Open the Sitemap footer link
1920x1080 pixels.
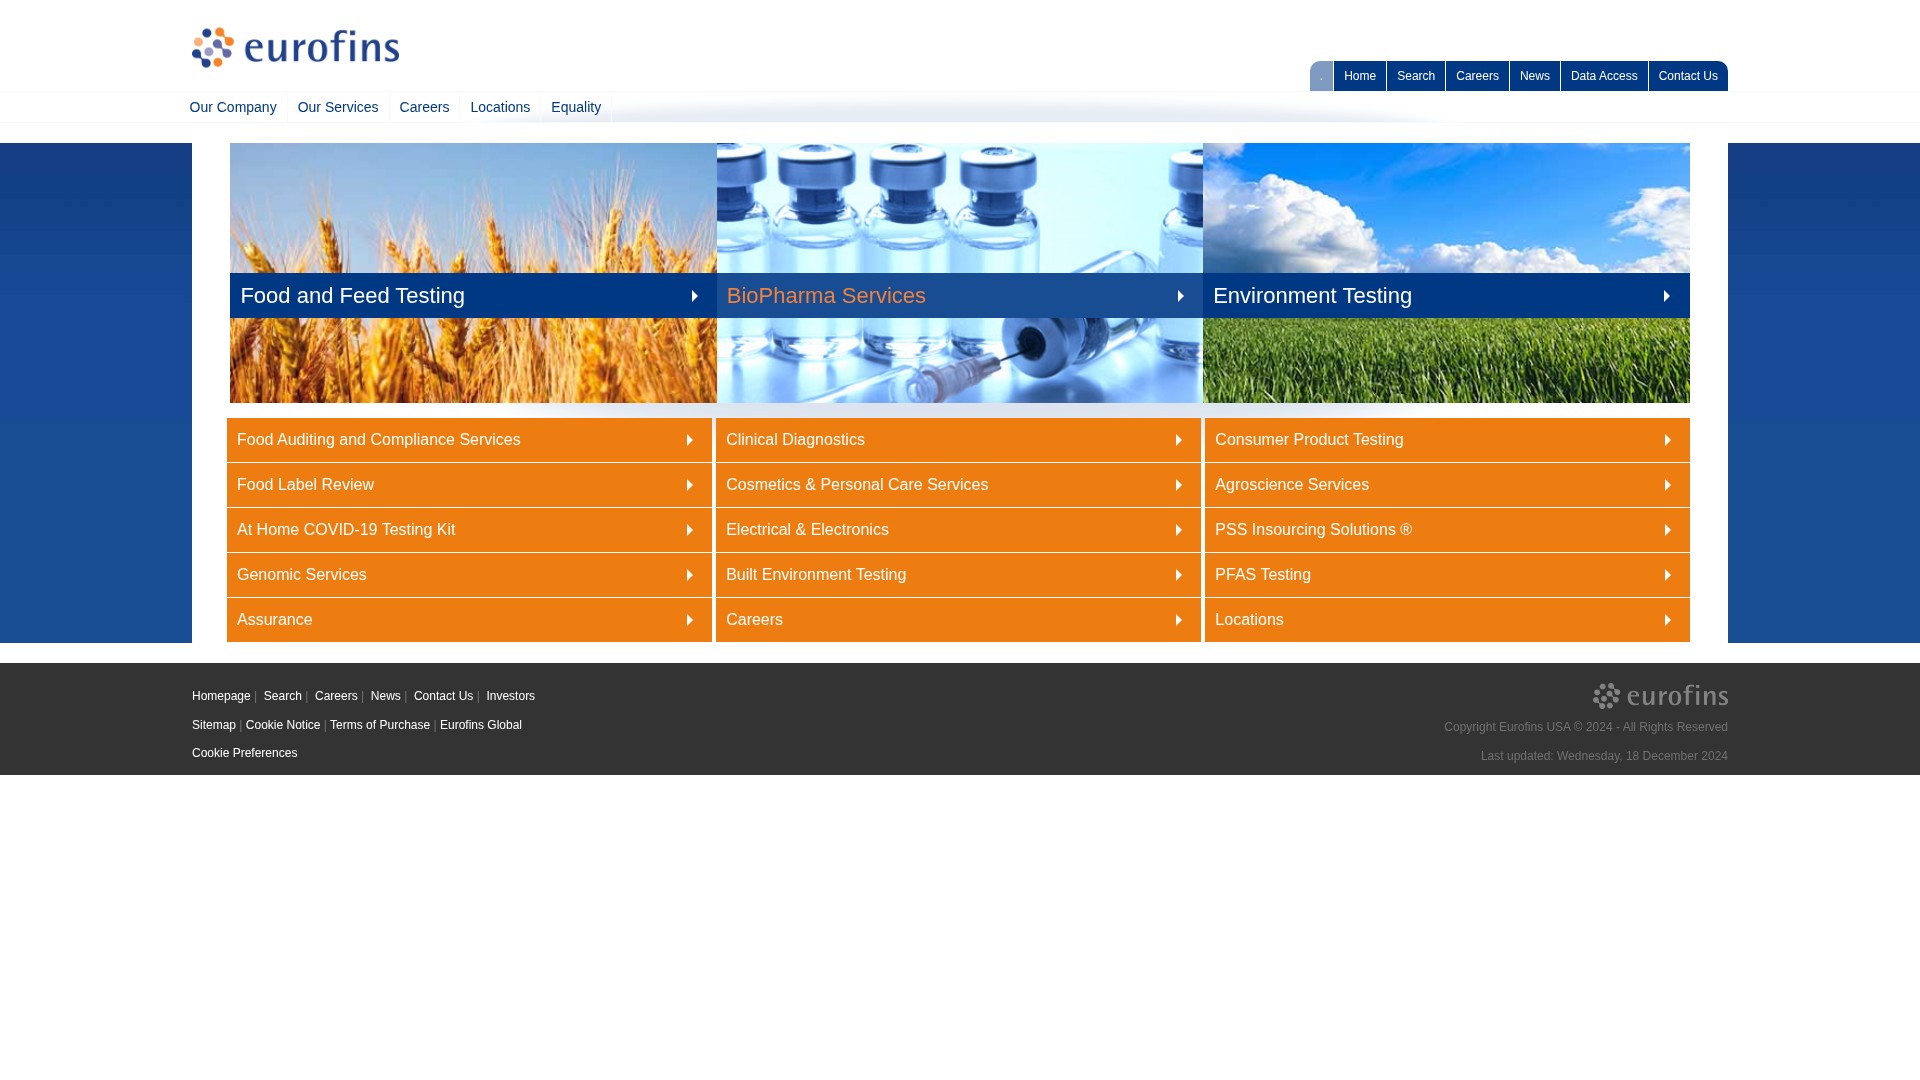tap(214, 725)
